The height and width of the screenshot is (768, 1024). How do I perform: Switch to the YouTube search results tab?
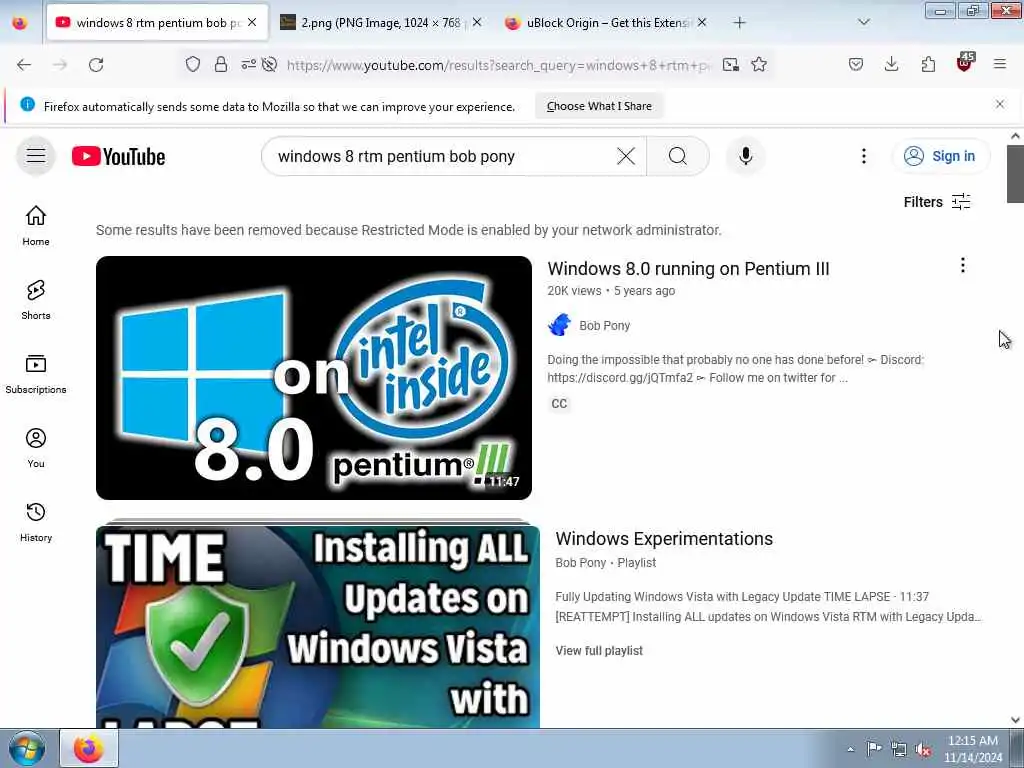(158, 22)
